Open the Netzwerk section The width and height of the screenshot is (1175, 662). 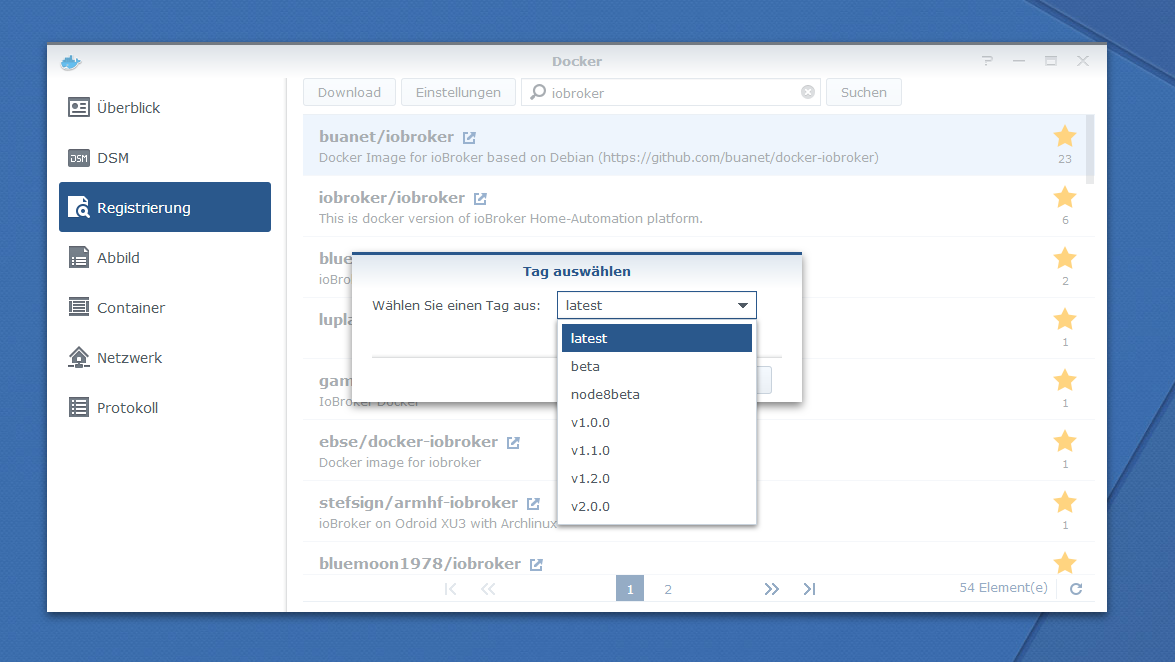tap(165, 358)
